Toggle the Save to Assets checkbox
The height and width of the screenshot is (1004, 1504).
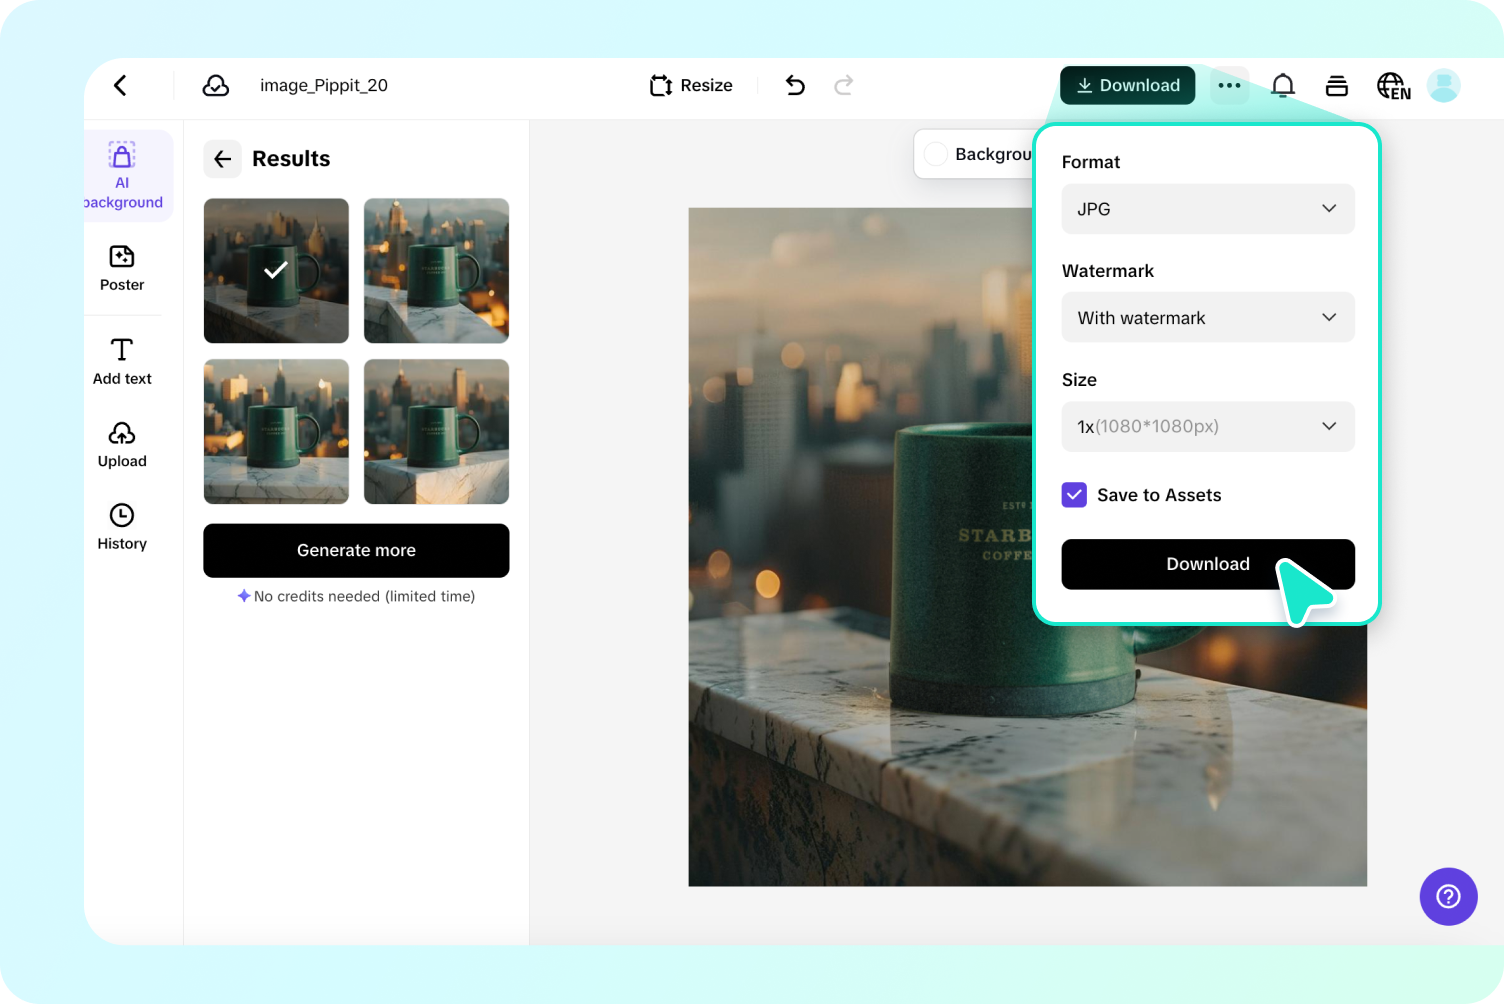click(x=1074, y=495)
